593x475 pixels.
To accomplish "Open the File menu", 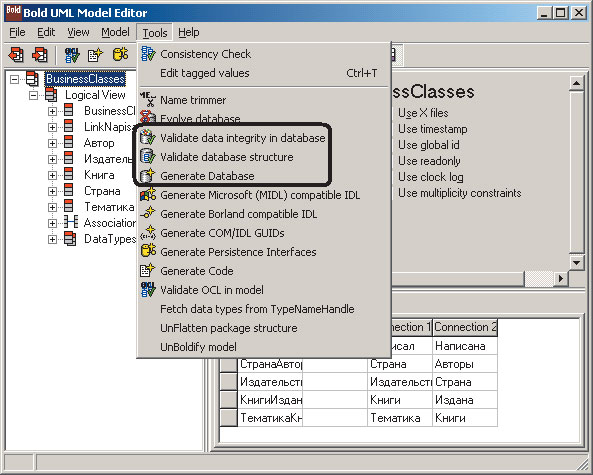I will (x=17, y=33).
